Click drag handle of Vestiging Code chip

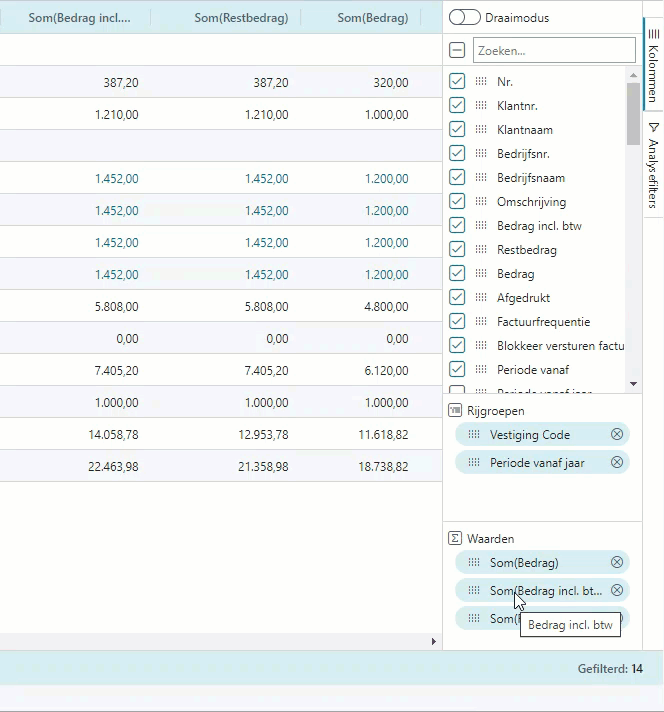coord(474,435)
